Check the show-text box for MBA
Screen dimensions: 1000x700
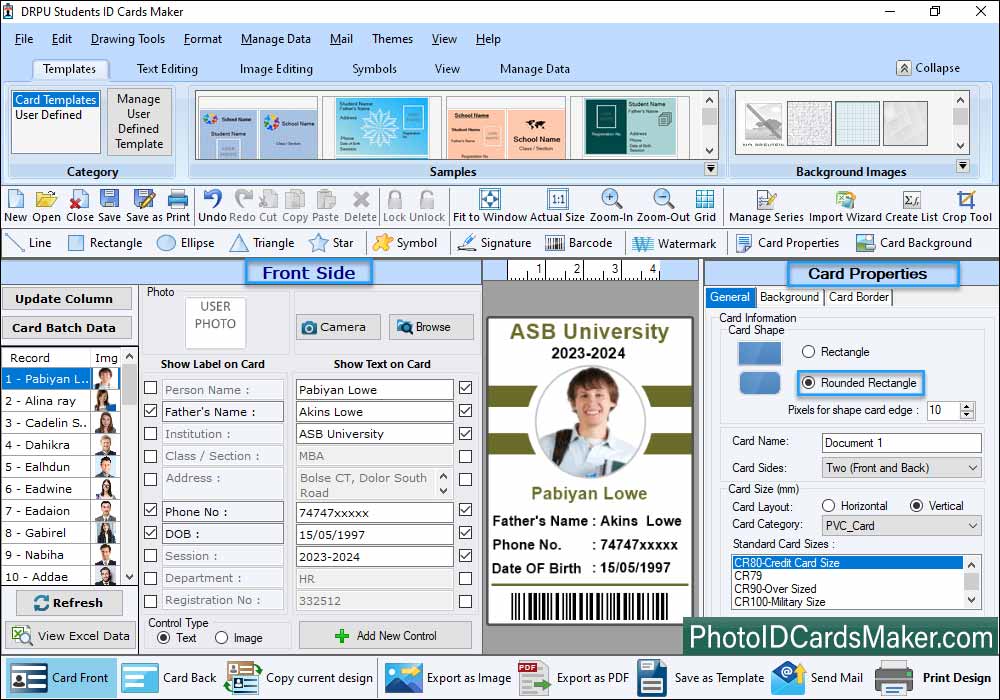[466, 456]
